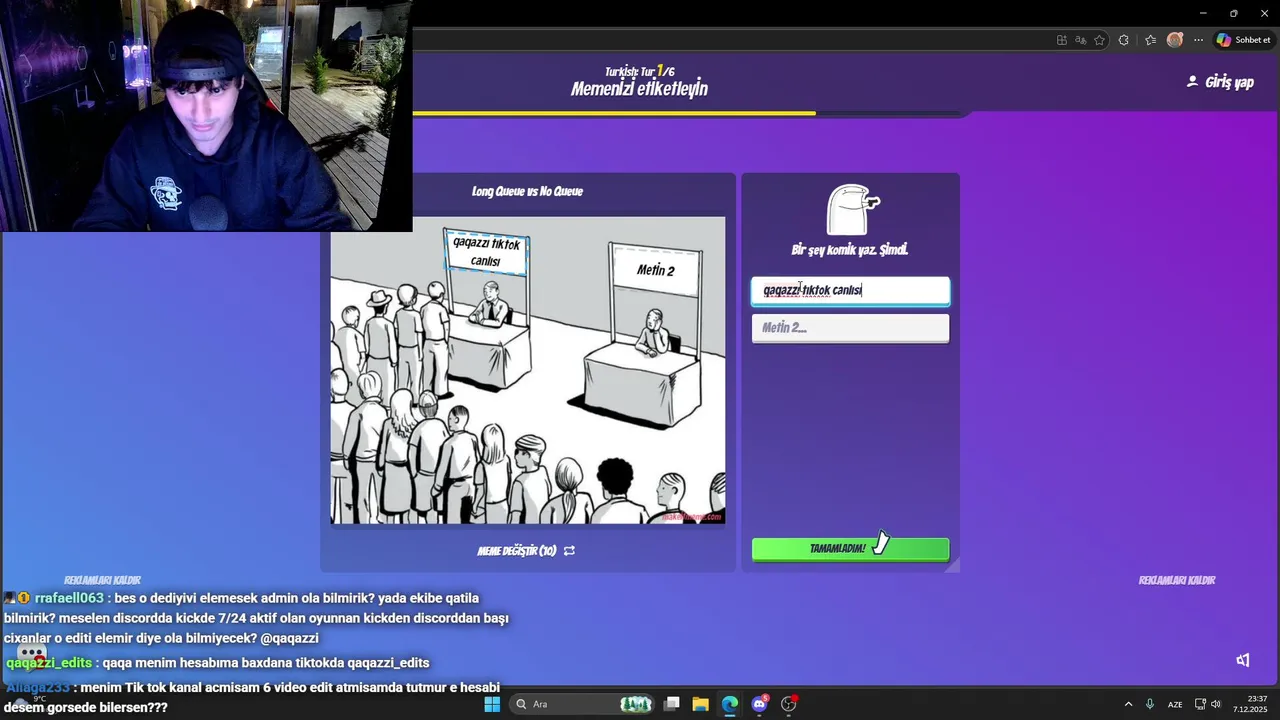Image resolution: width=1280 pixels, height=720 pixels.
Task: Toggle the game sound speaker icon
Action: (x=1243, y=660)
